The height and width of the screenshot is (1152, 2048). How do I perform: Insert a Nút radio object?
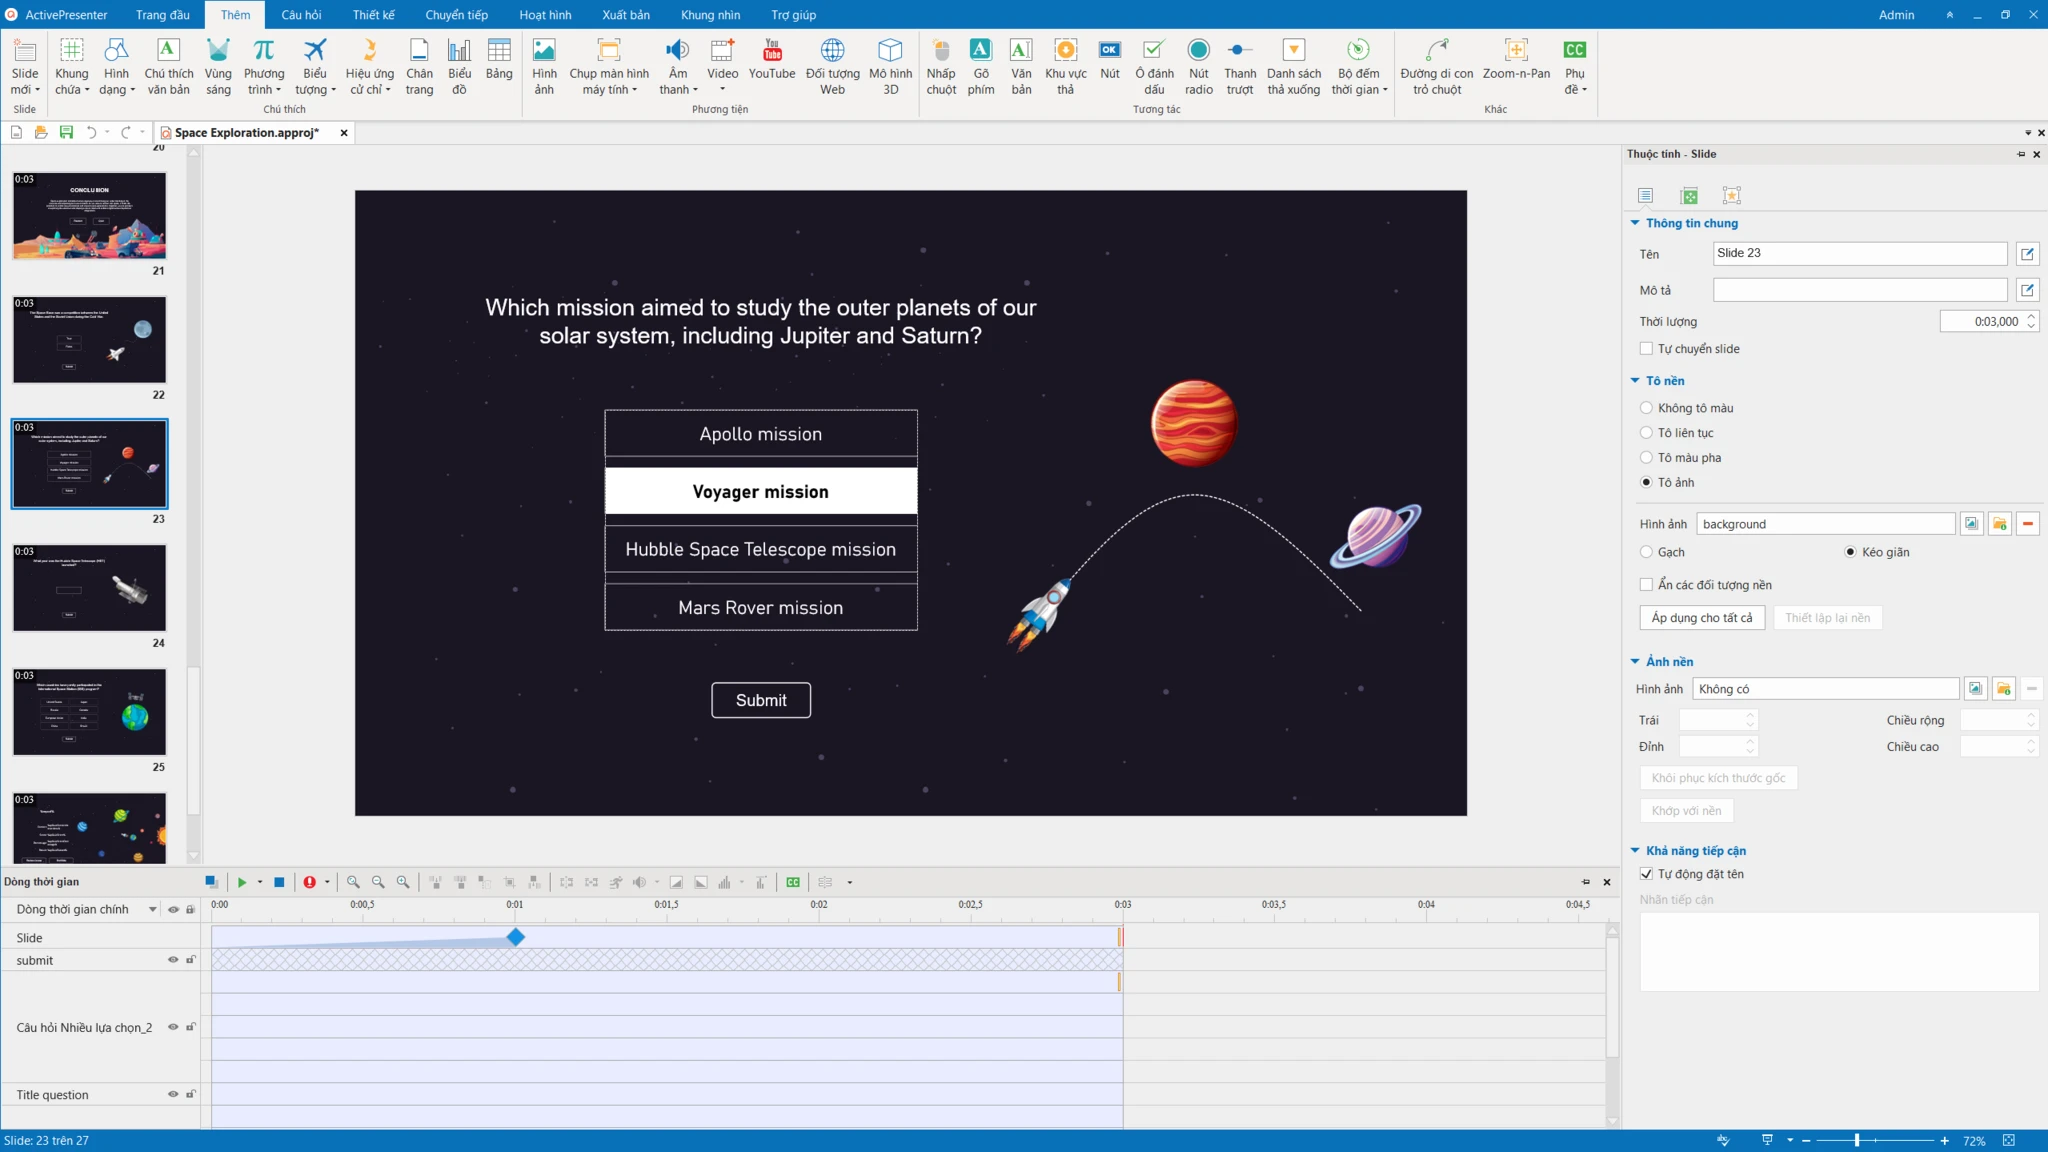point(1199,66)
